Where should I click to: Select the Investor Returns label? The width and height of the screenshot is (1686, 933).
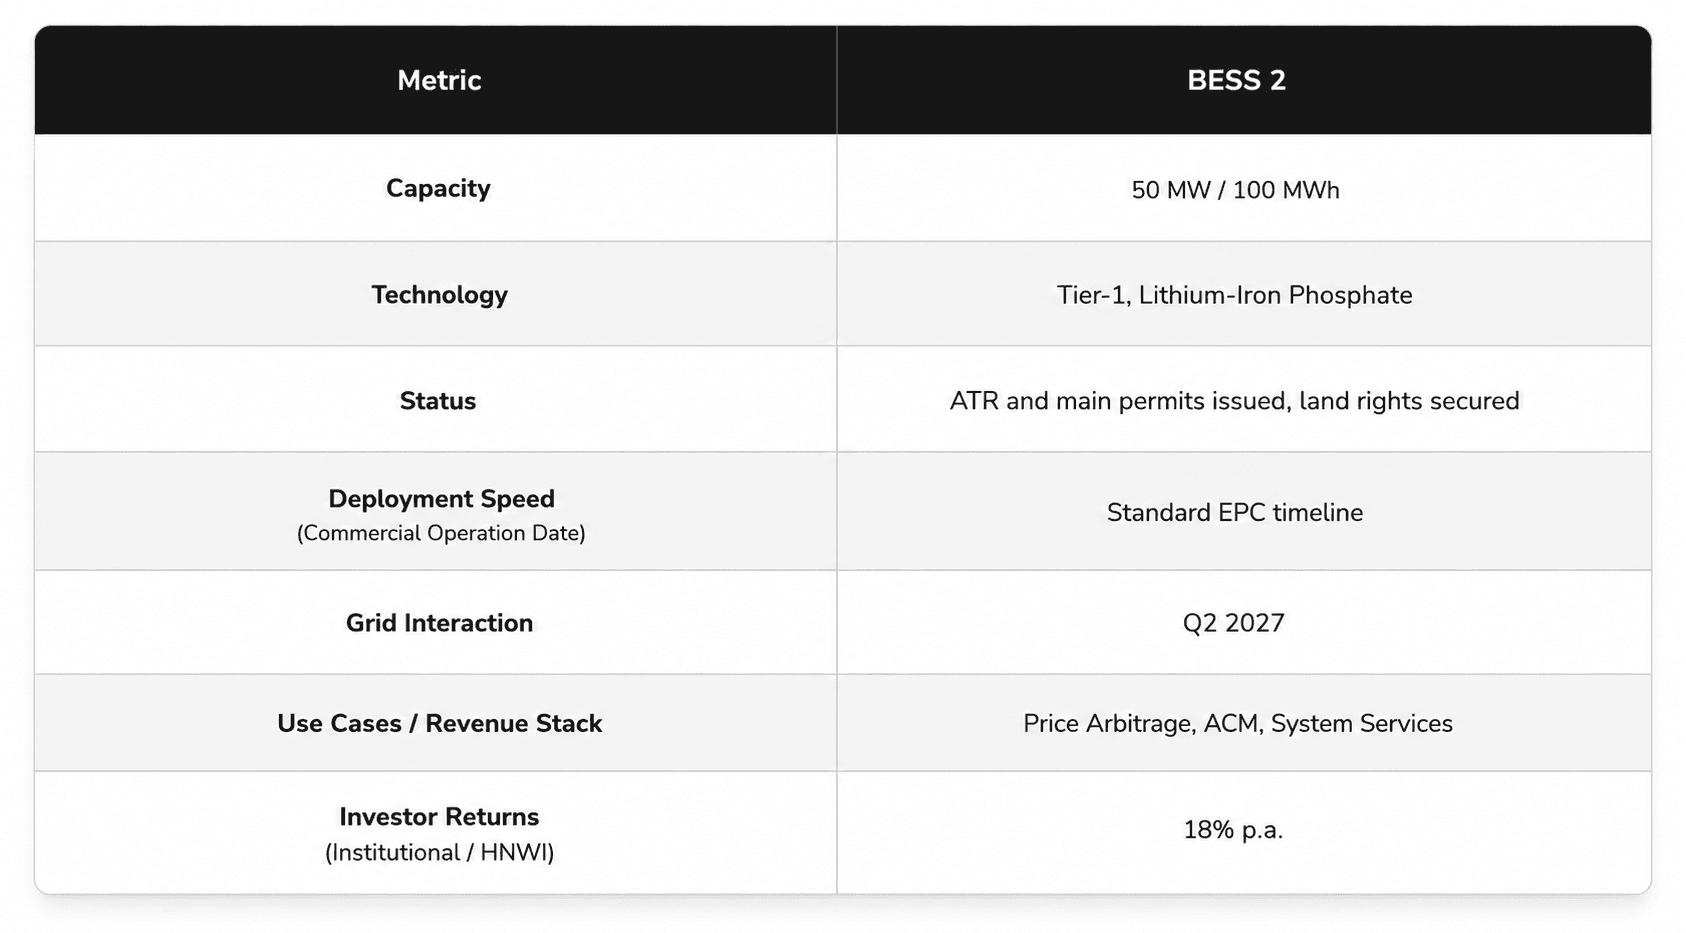pyautogui.click(x=439, y=816)
